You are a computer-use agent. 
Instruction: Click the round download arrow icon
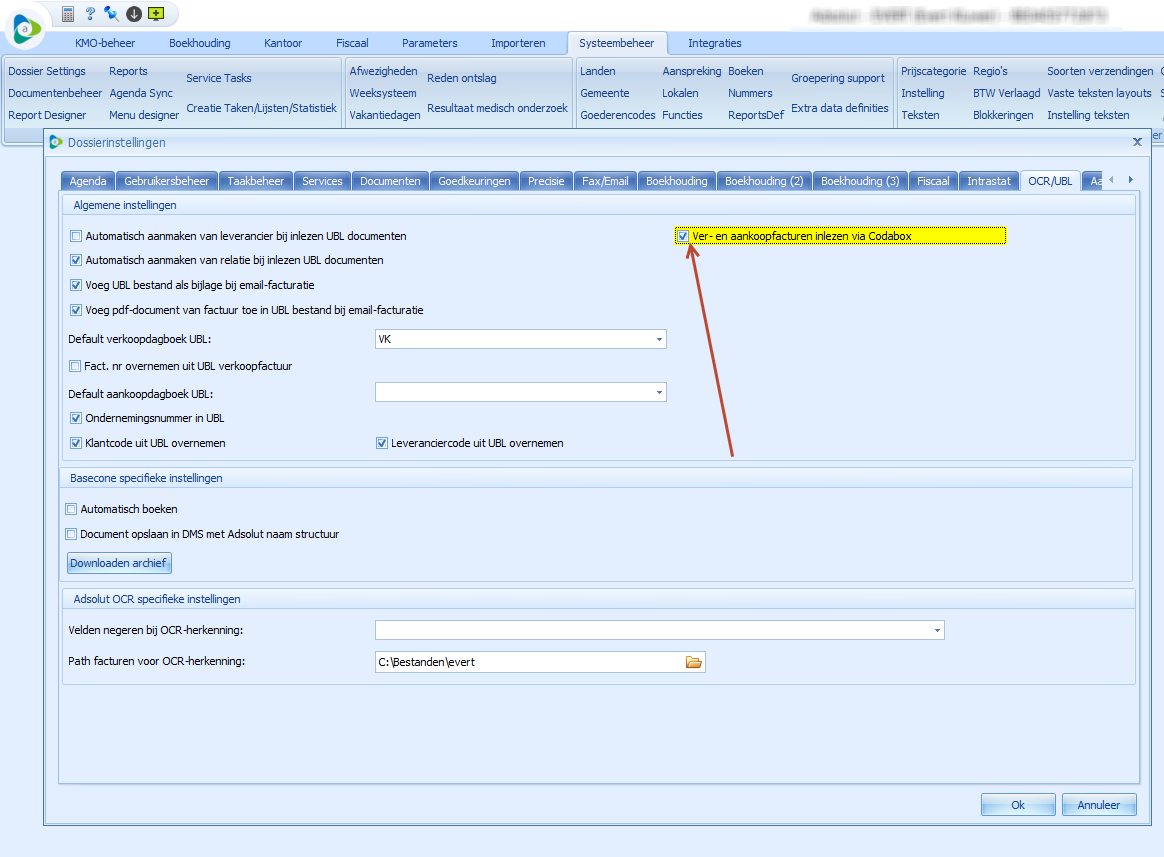coord(133,14)
